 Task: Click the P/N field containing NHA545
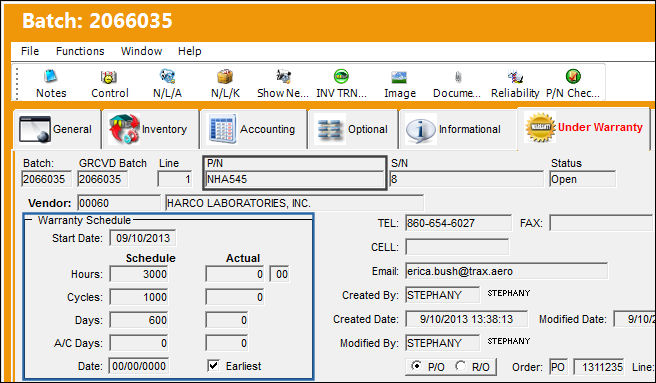click(295, 180)
